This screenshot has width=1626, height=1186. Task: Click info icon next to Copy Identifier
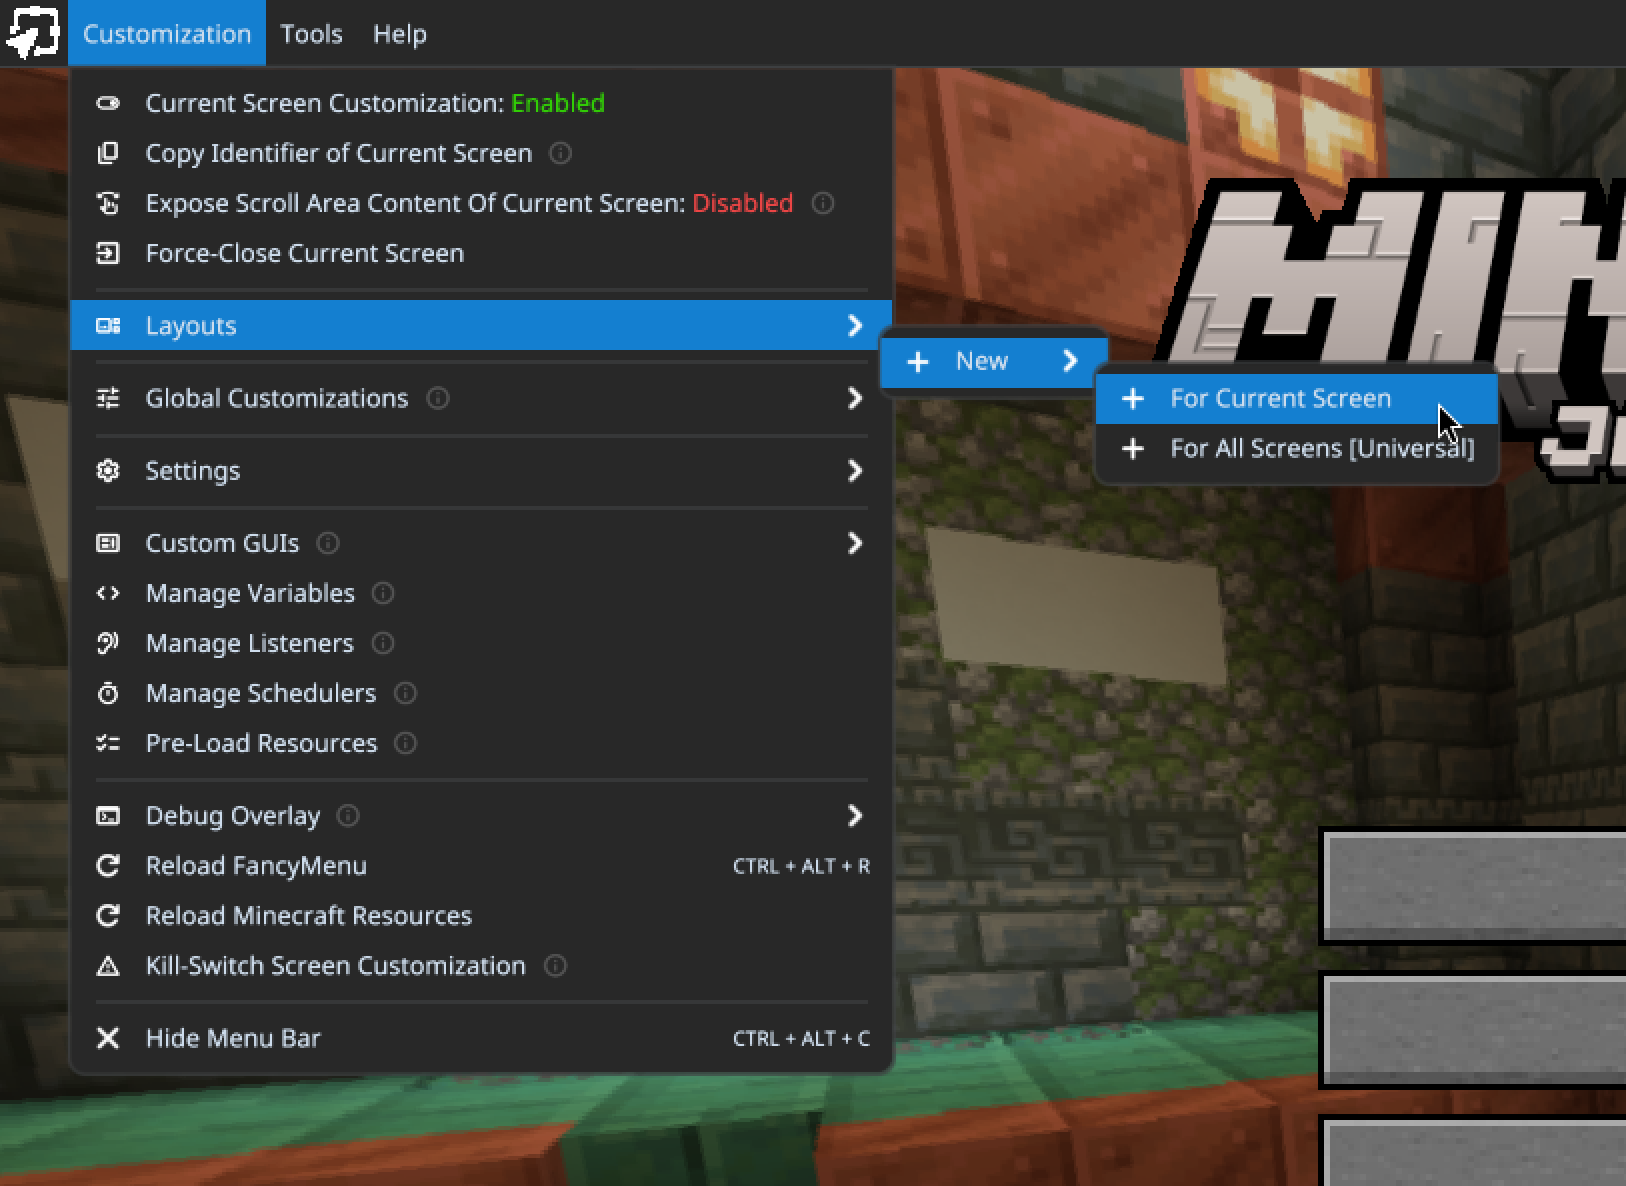point(561,153)
